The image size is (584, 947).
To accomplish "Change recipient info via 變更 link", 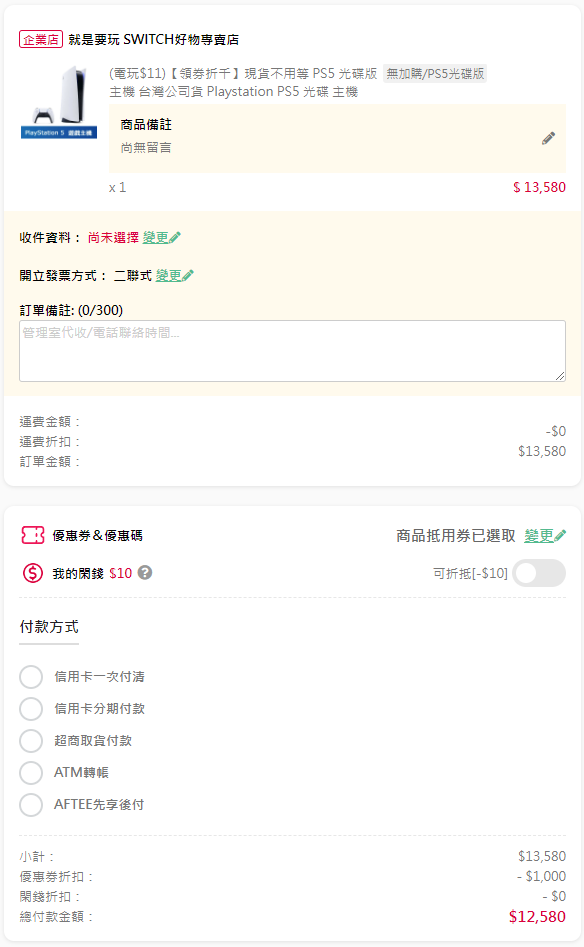I will pos(161,237).
